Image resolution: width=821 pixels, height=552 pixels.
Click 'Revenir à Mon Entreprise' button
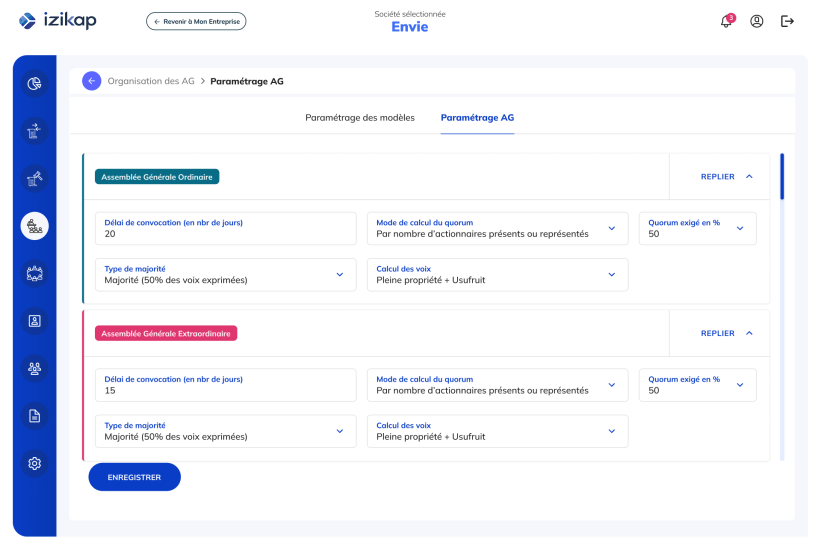click(196, 21)
